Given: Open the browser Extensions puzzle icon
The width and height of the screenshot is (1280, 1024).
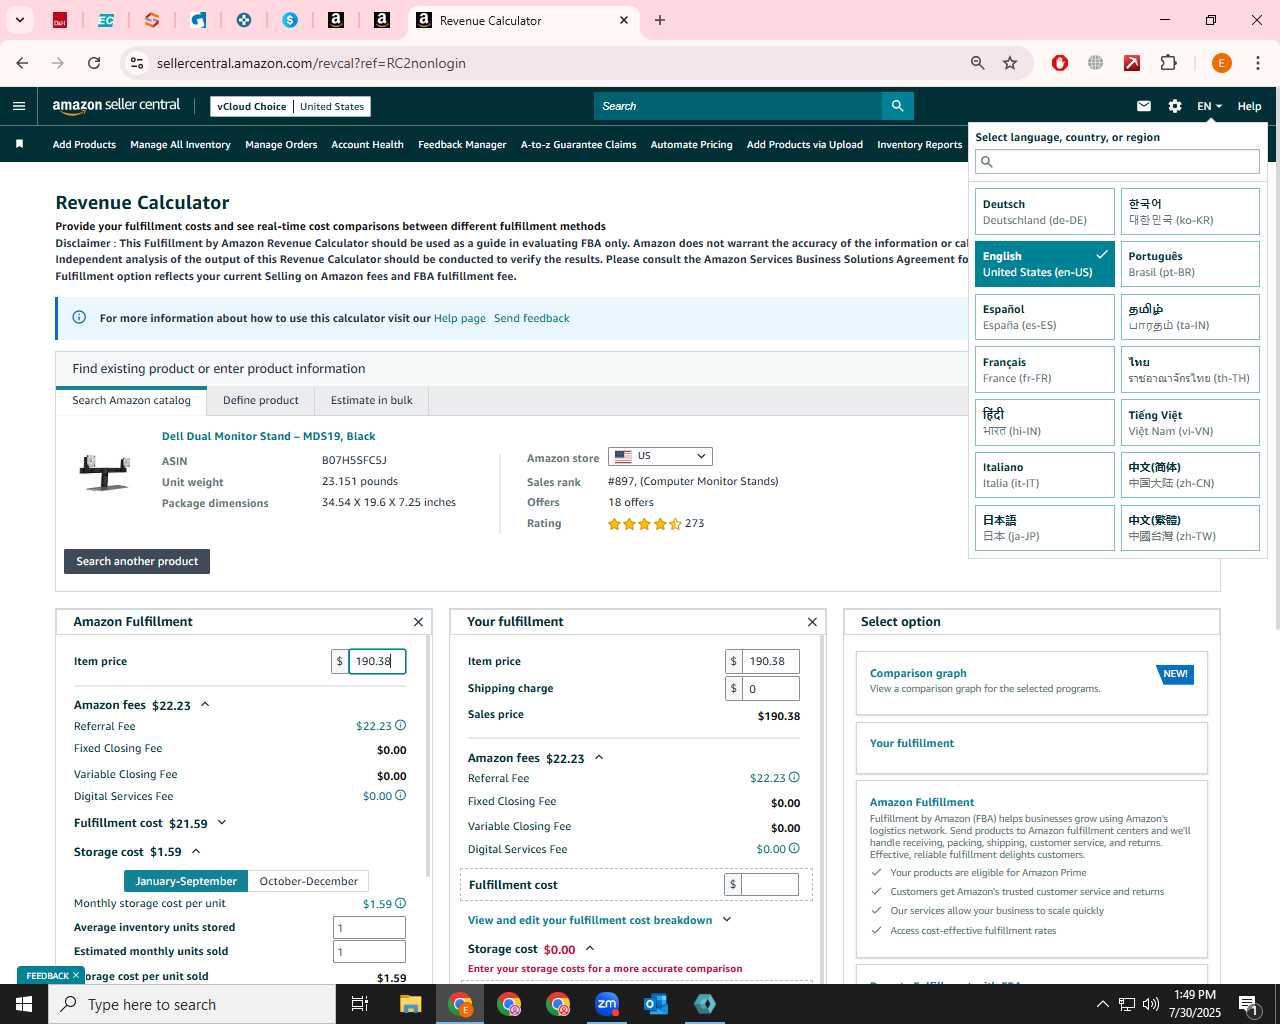Looking at the screenshot, I should 1168,63.
